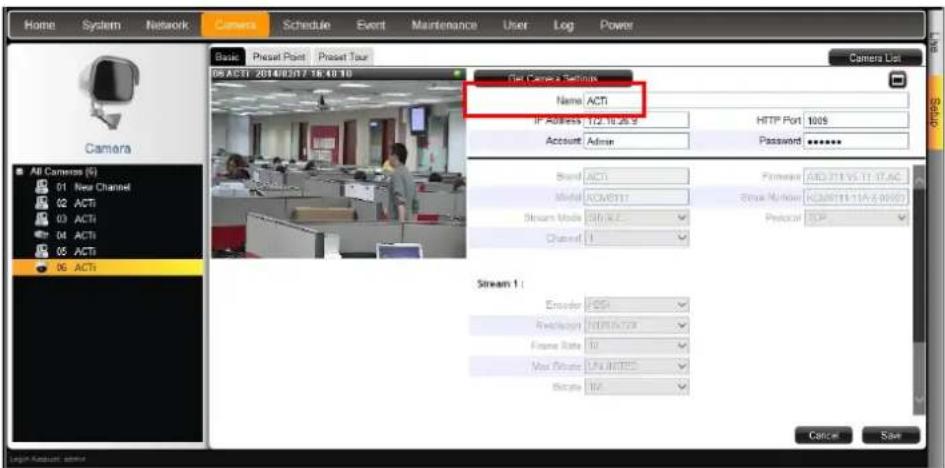
Task: Click the 02 ACTi camera icon
Action: (x=44, y=203)
